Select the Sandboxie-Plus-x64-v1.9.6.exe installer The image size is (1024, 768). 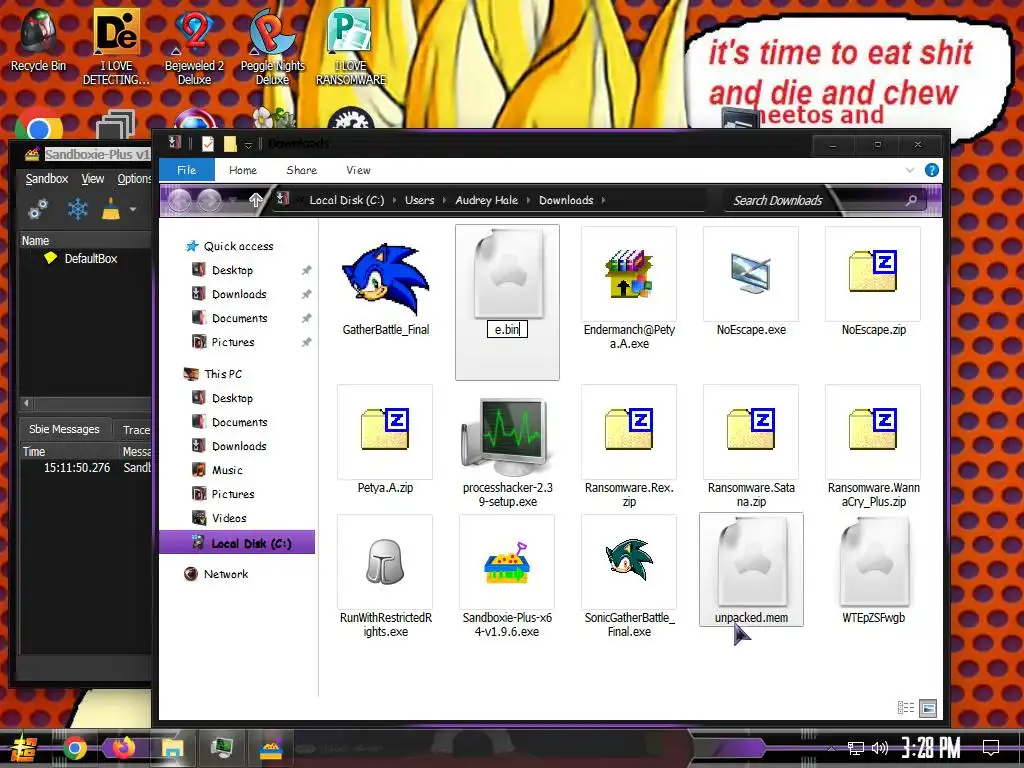507,577
